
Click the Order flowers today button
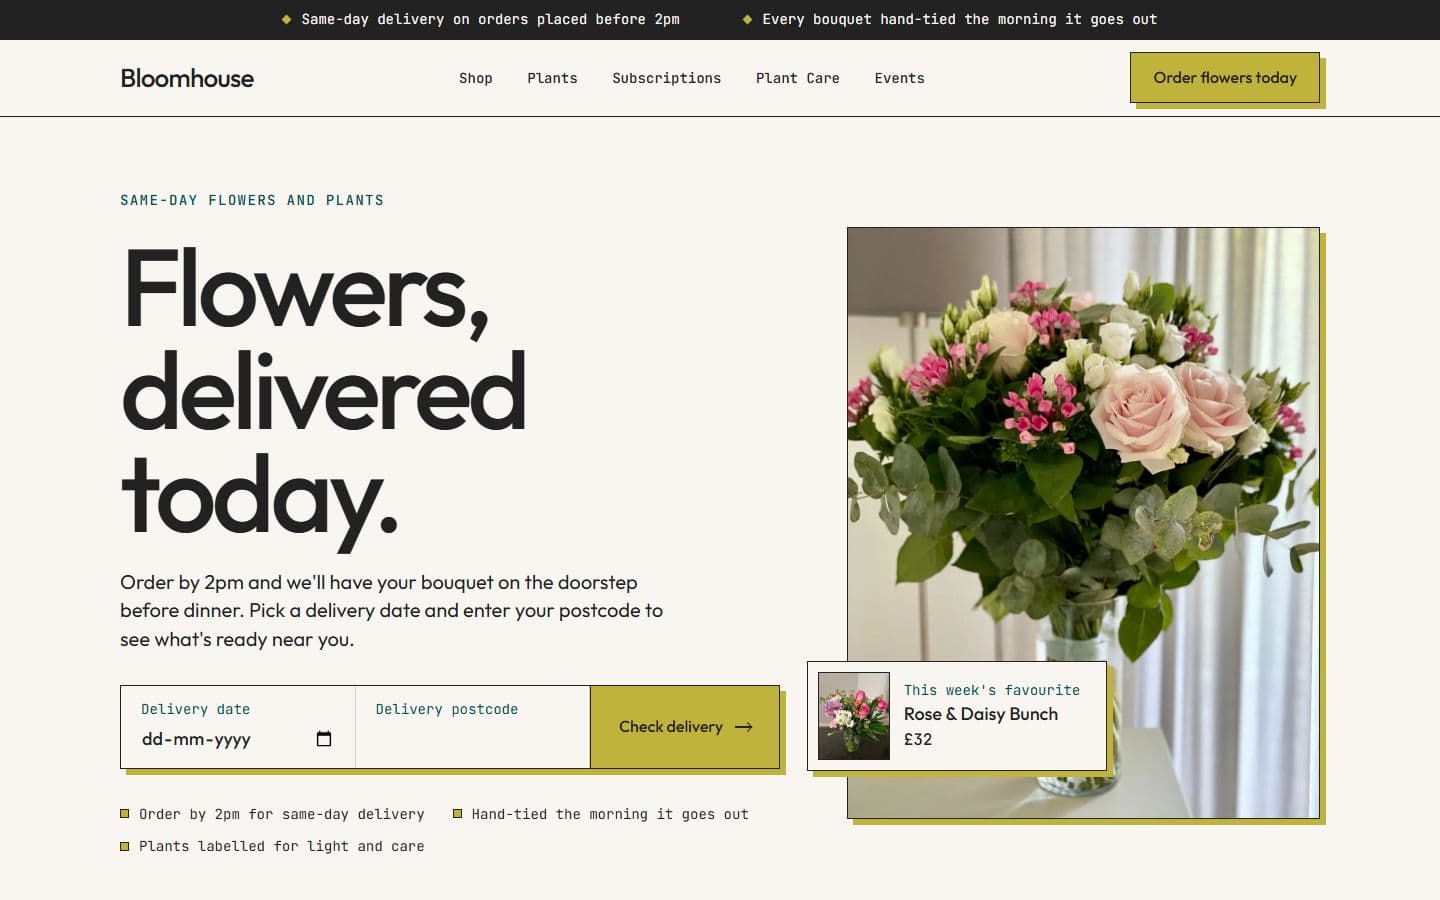point(1225,78)
